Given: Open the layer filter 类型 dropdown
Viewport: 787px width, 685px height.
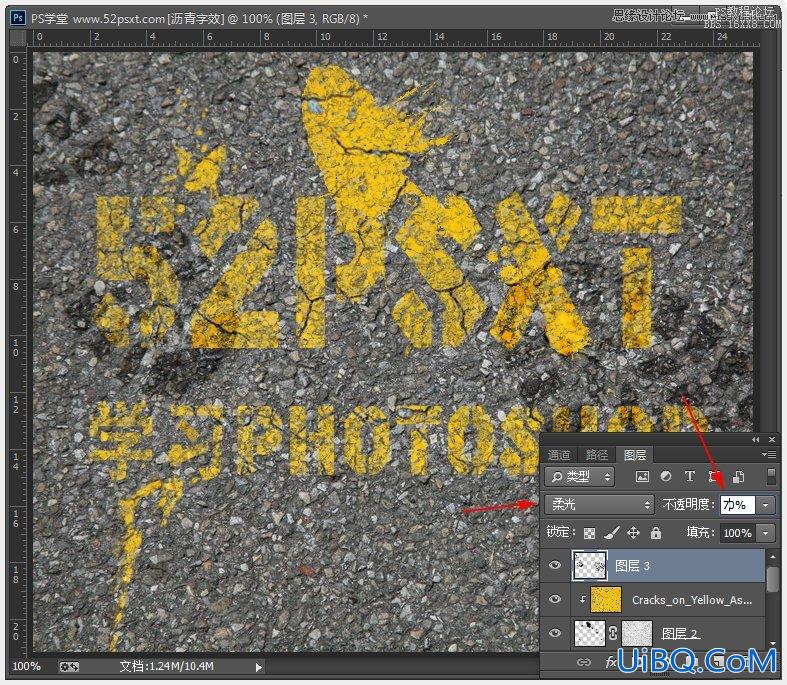Looking at the screenshot, I should (580, 476).
